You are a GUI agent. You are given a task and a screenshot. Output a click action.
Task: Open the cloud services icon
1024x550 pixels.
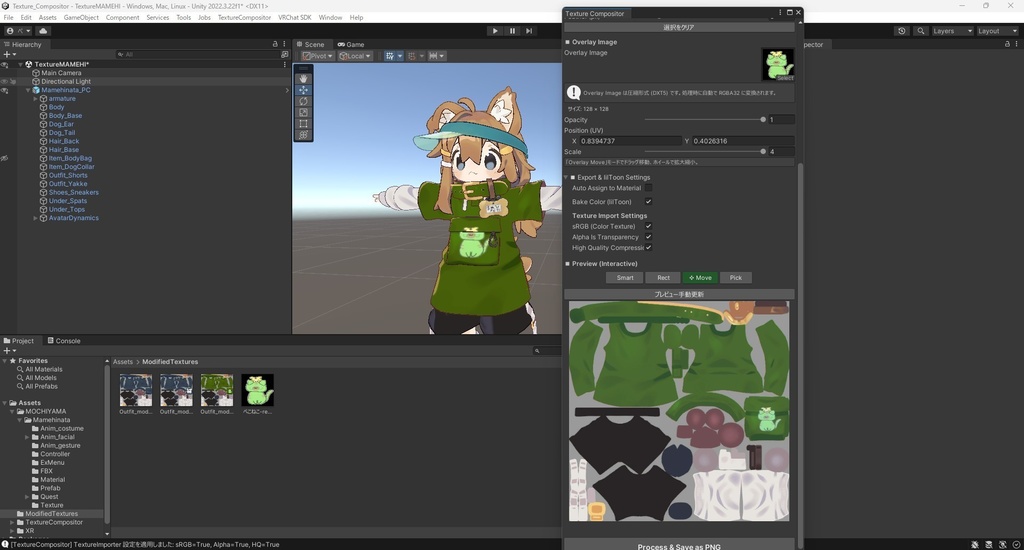click(x=43, y=31)
